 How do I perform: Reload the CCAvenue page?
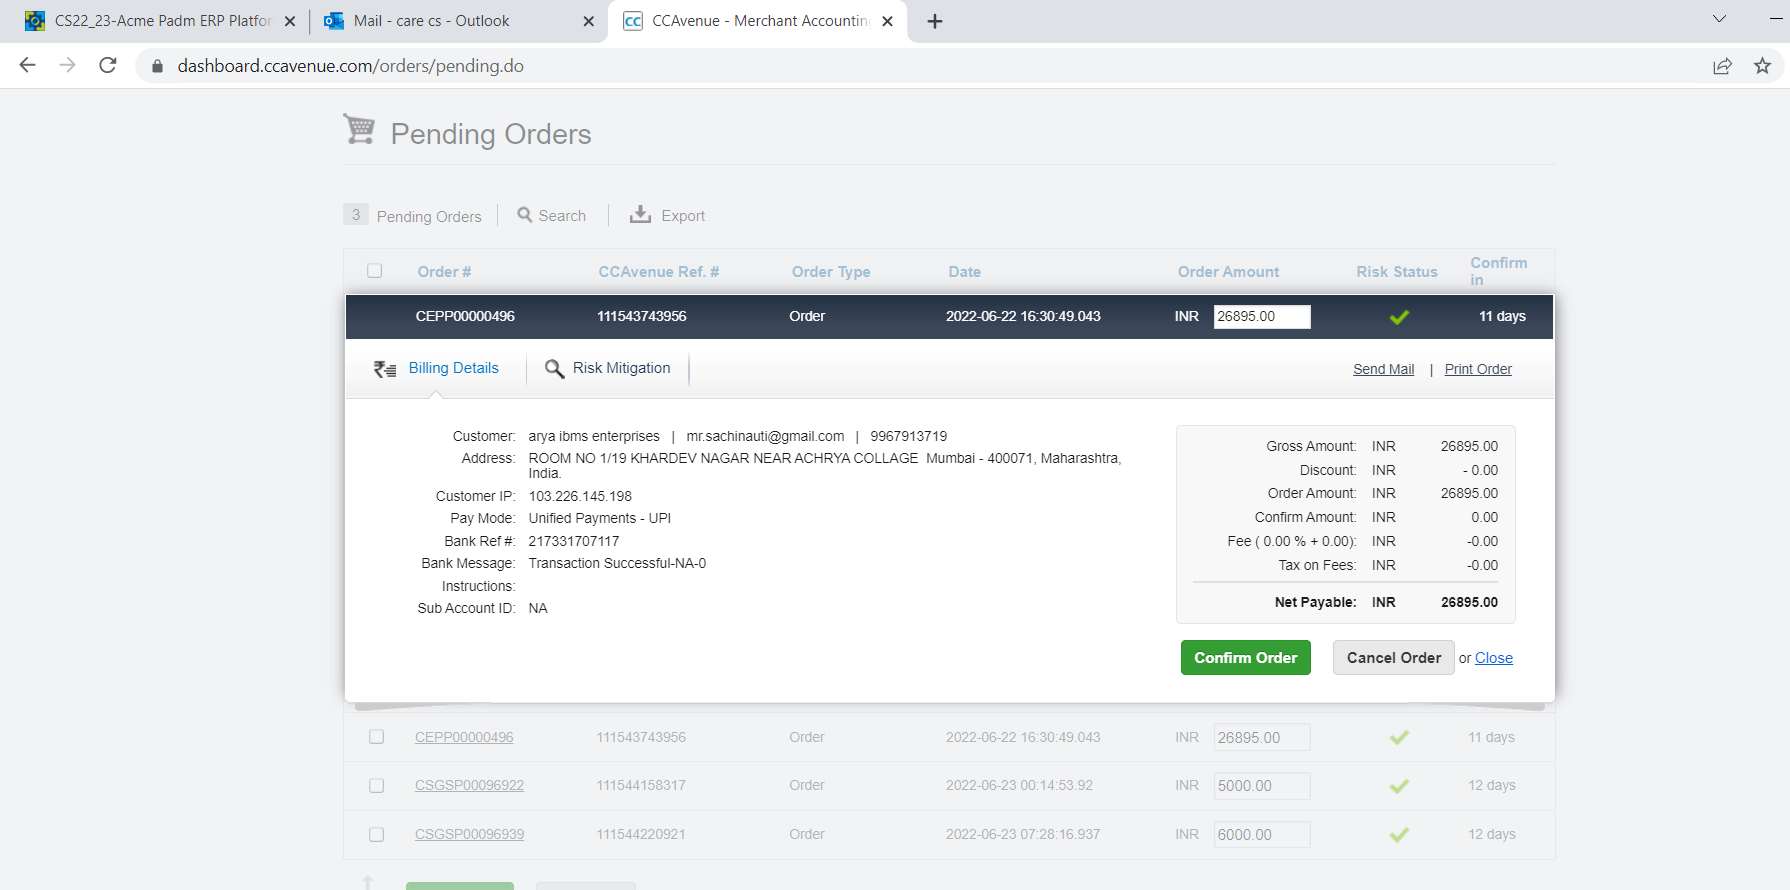pos(108,65)
